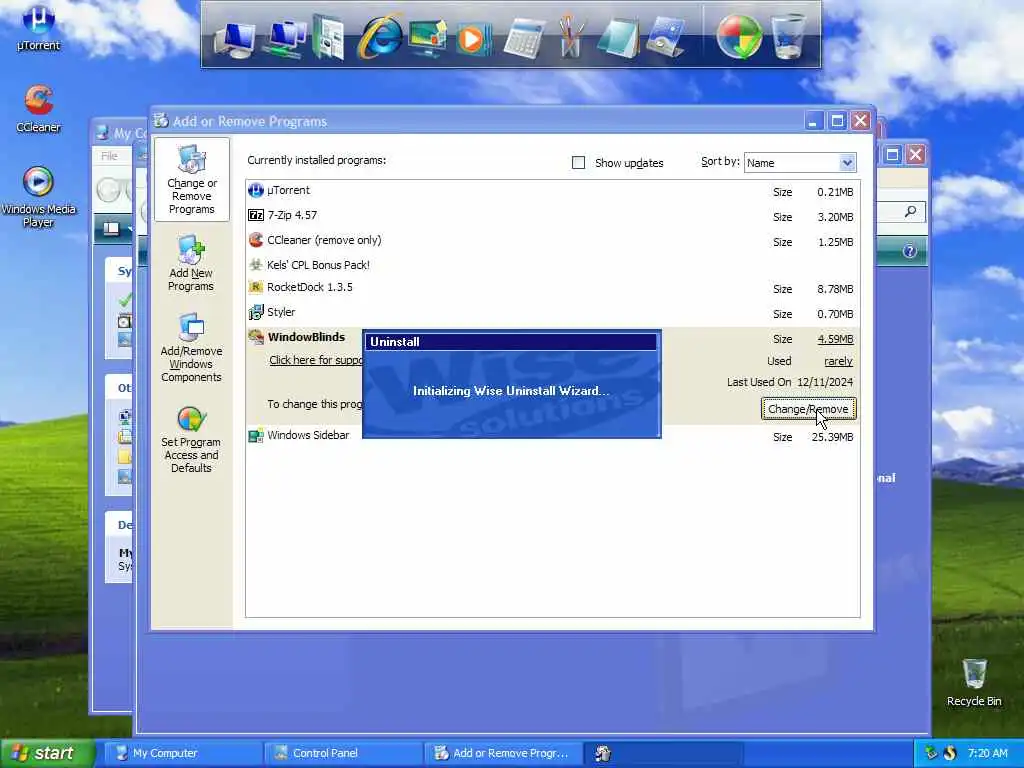Switch to Control Panel taskbar button
This screenshot has height=768, width=1024.
point(342,753)
